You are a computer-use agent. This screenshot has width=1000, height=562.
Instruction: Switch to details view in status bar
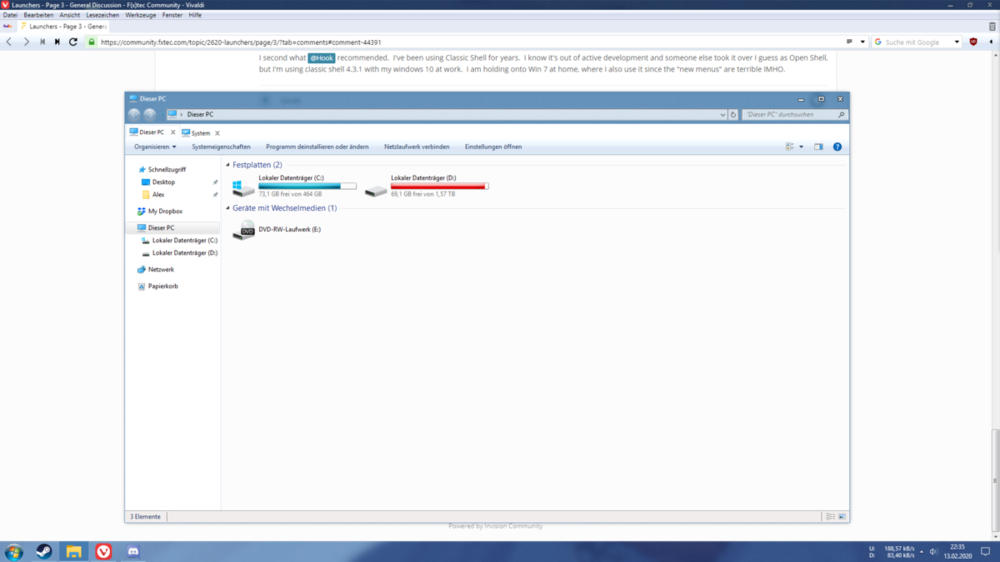tap(830, 517)
